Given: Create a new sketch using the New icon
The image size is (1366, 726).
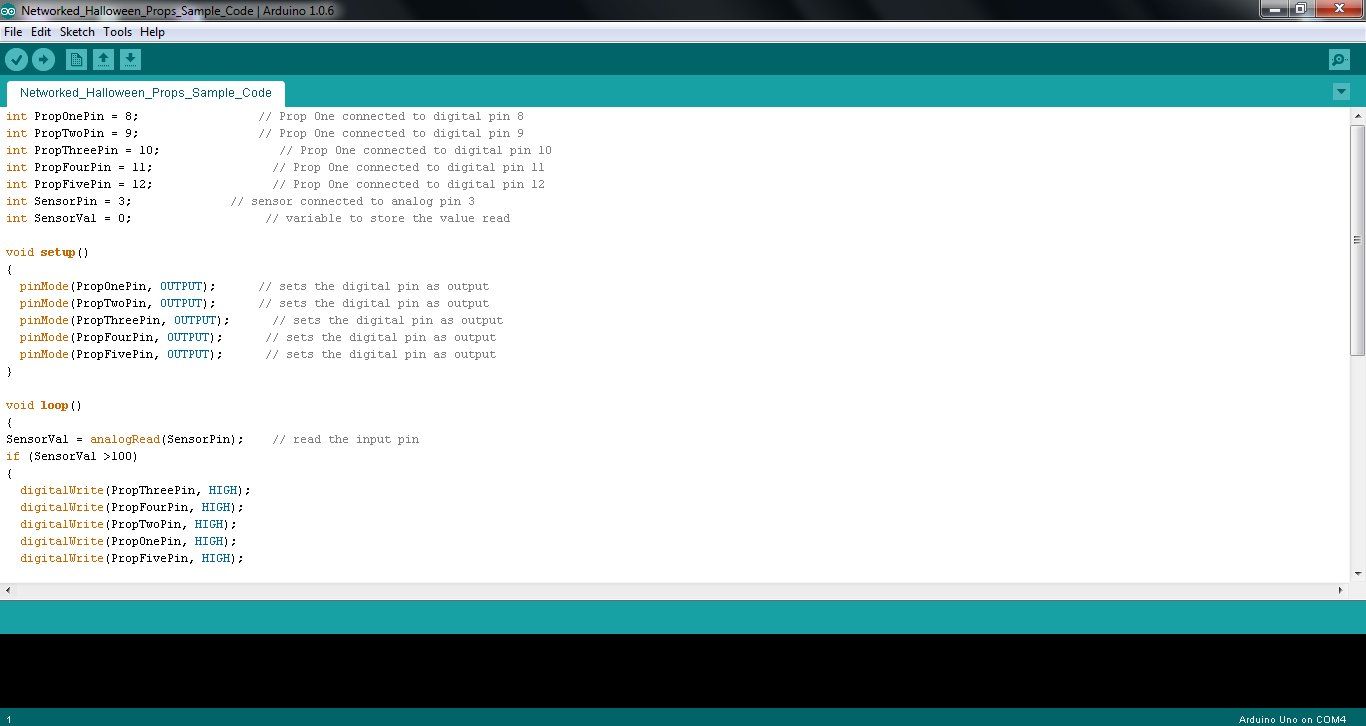Looking at the screenshot, I should pos(76,59).
